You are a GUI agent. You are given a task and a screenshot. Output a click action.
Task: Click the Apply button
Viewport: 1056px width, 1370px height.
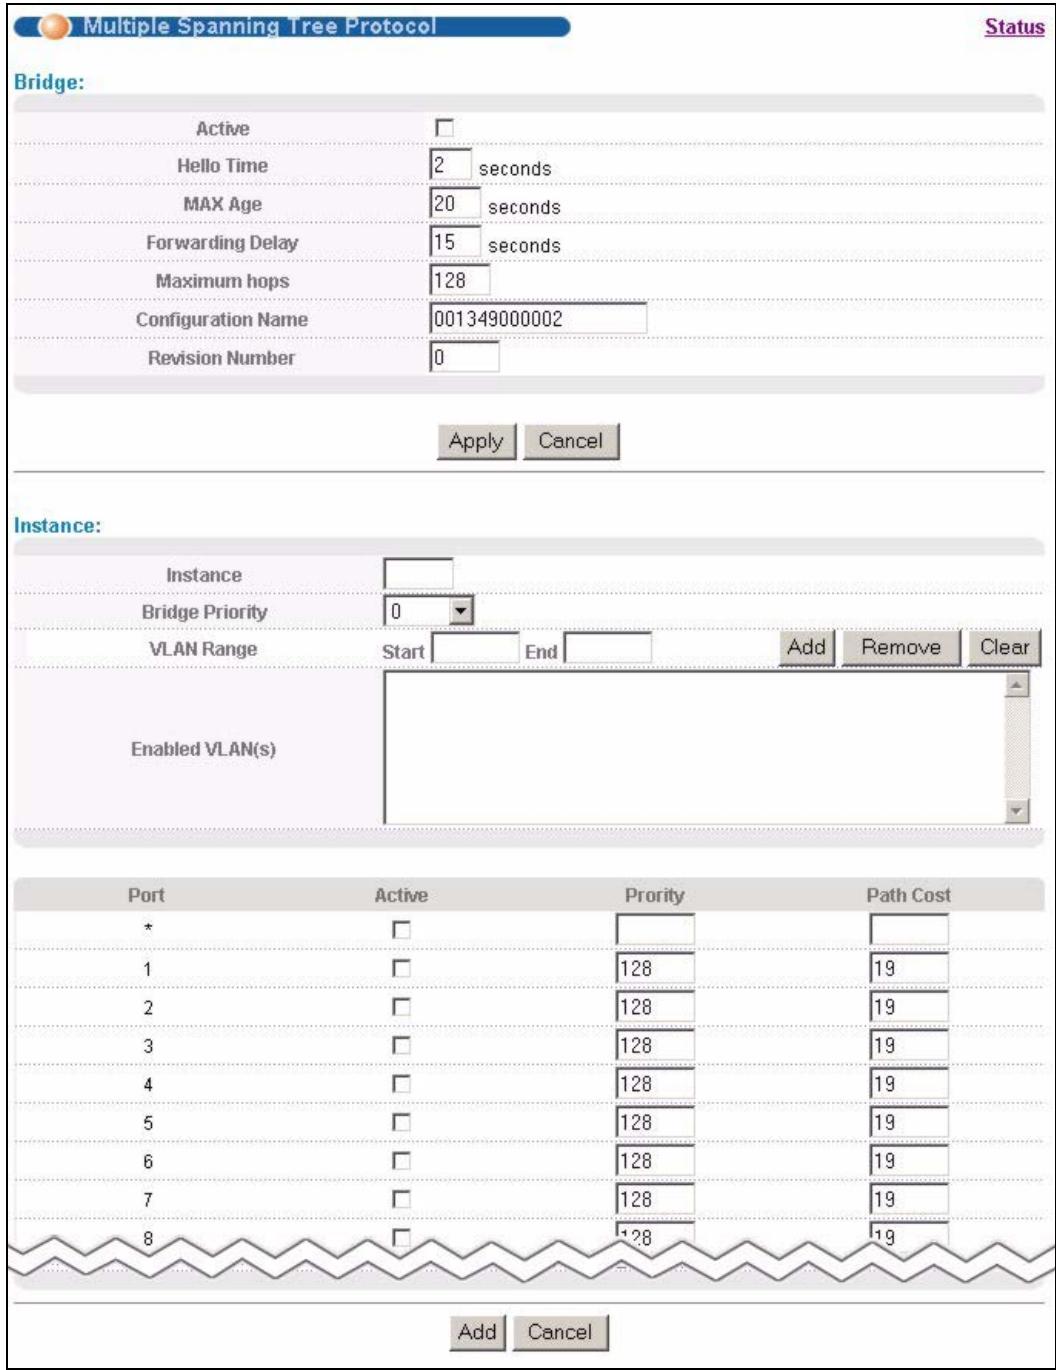(x=476, y=441)
